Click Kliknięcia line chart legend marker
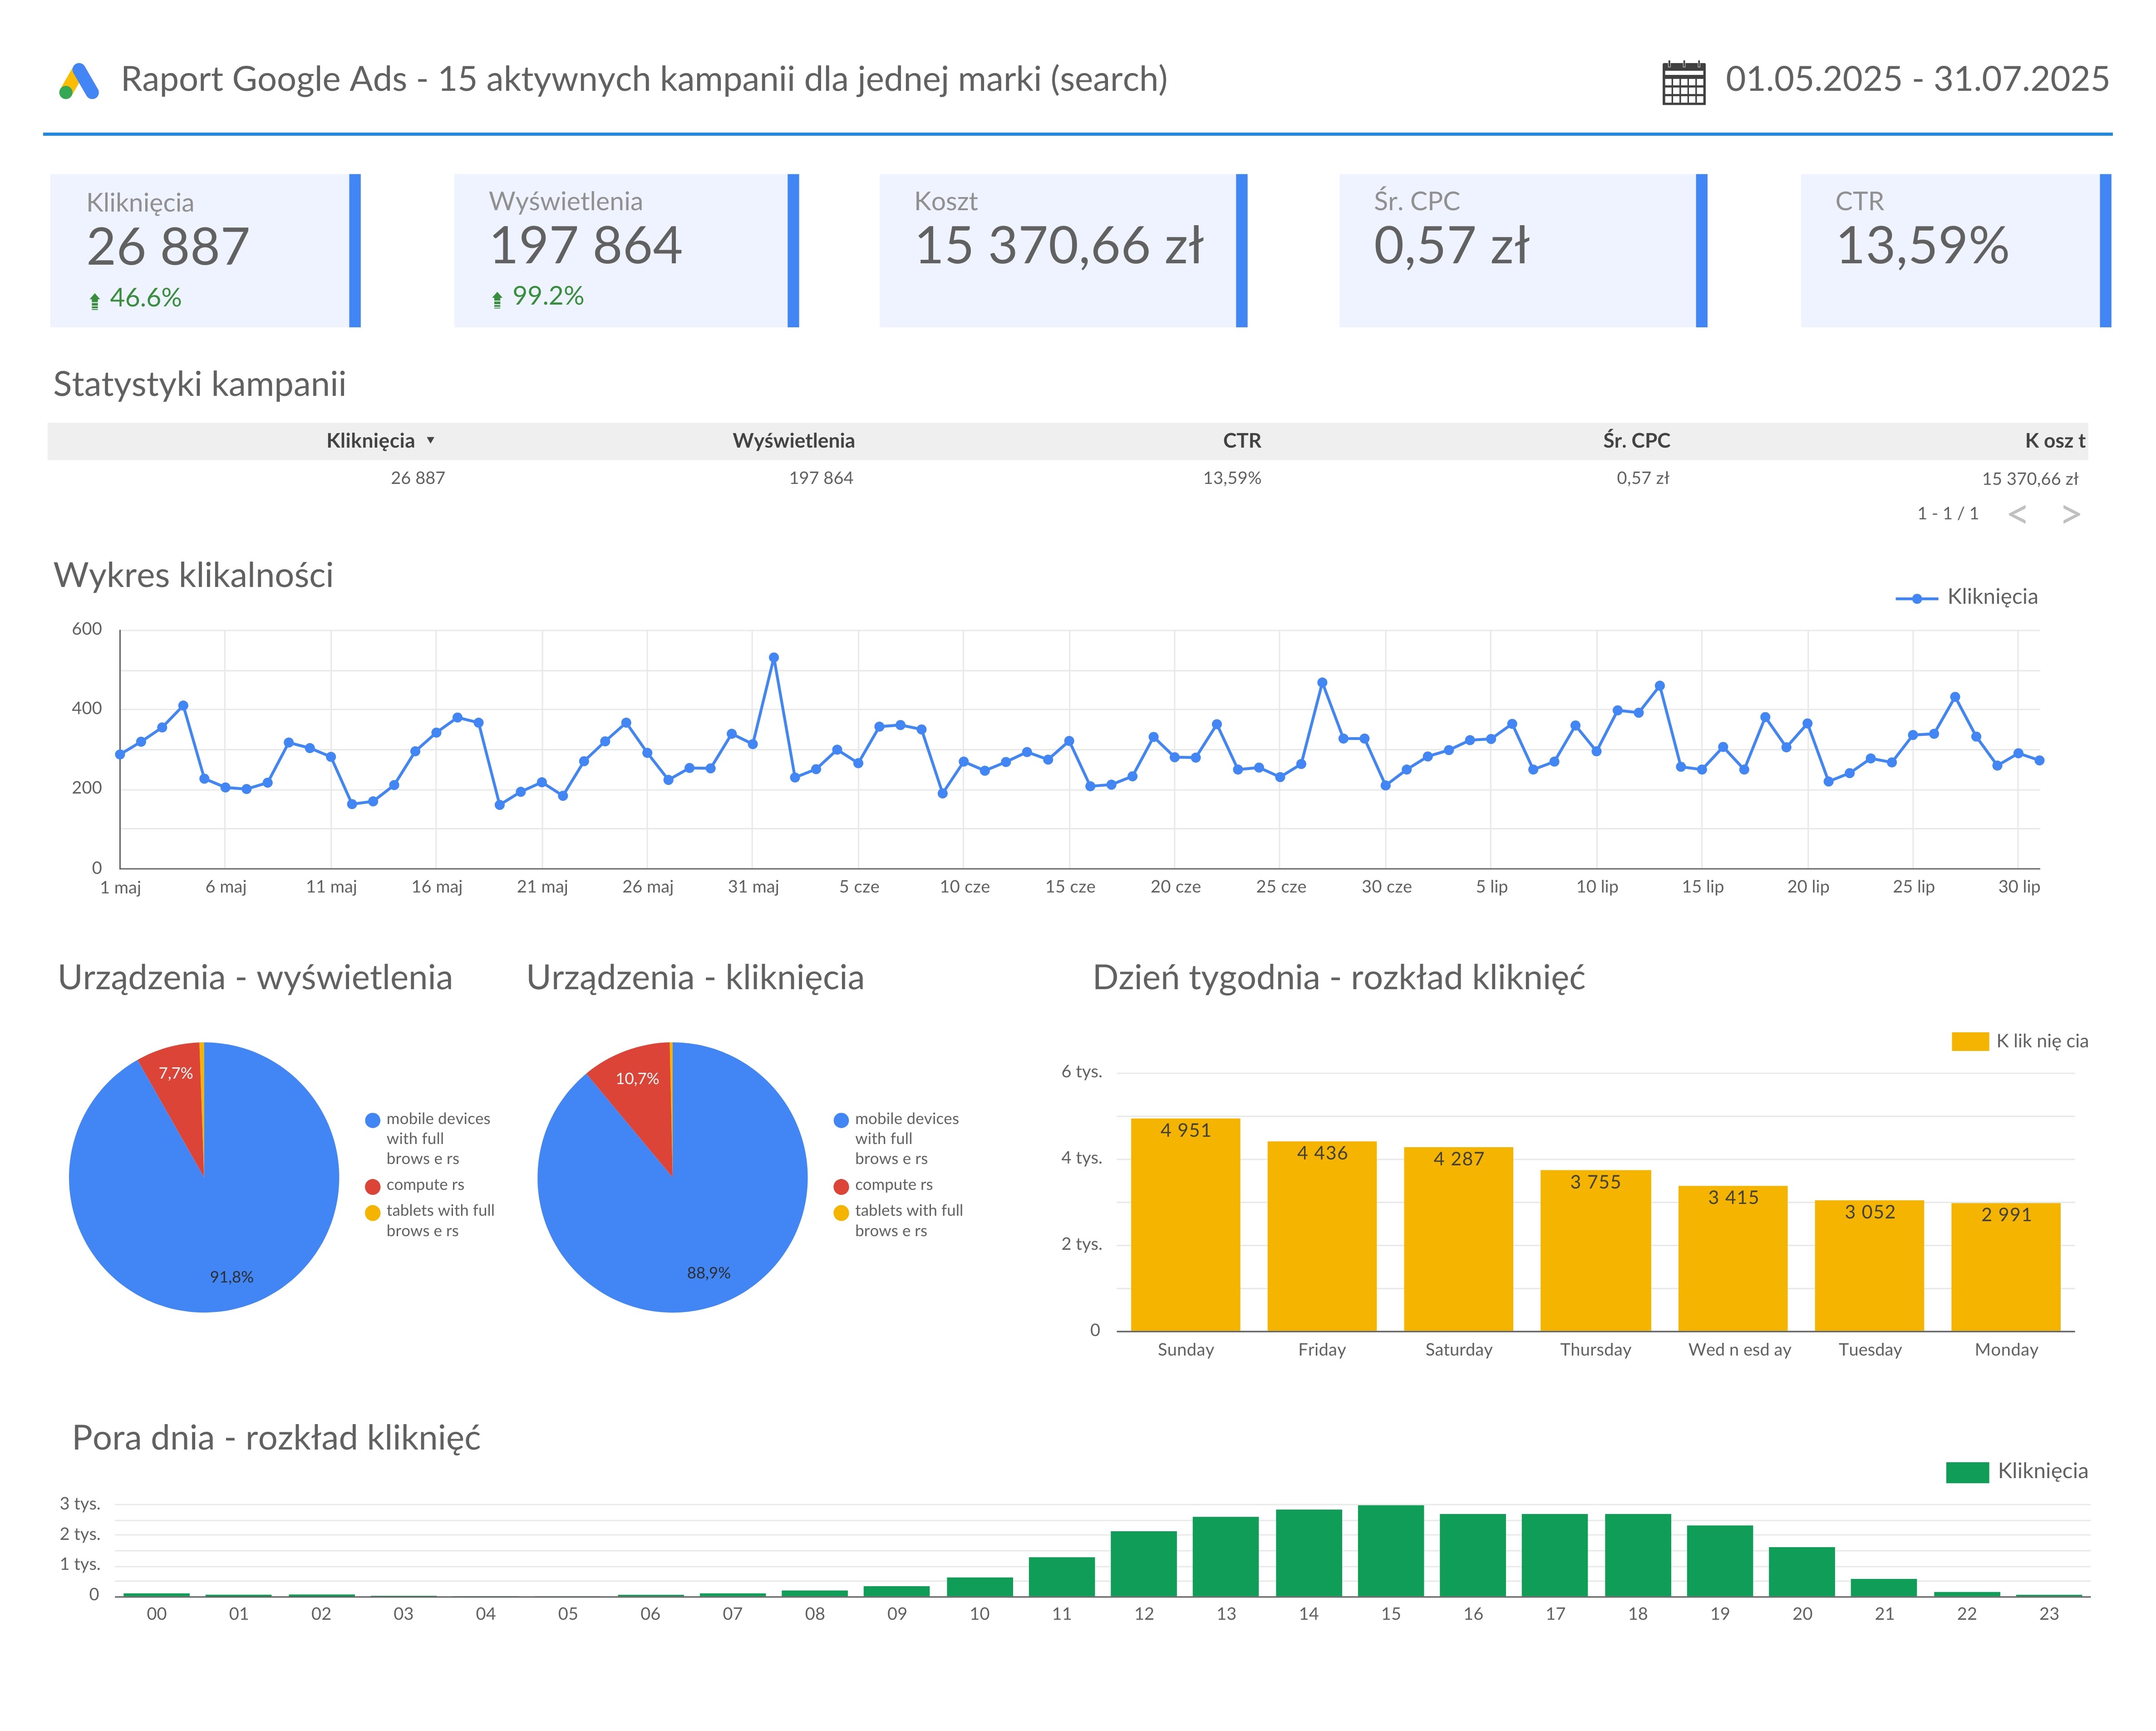Screen dimensions: 2156x1731 point(1916,598)
